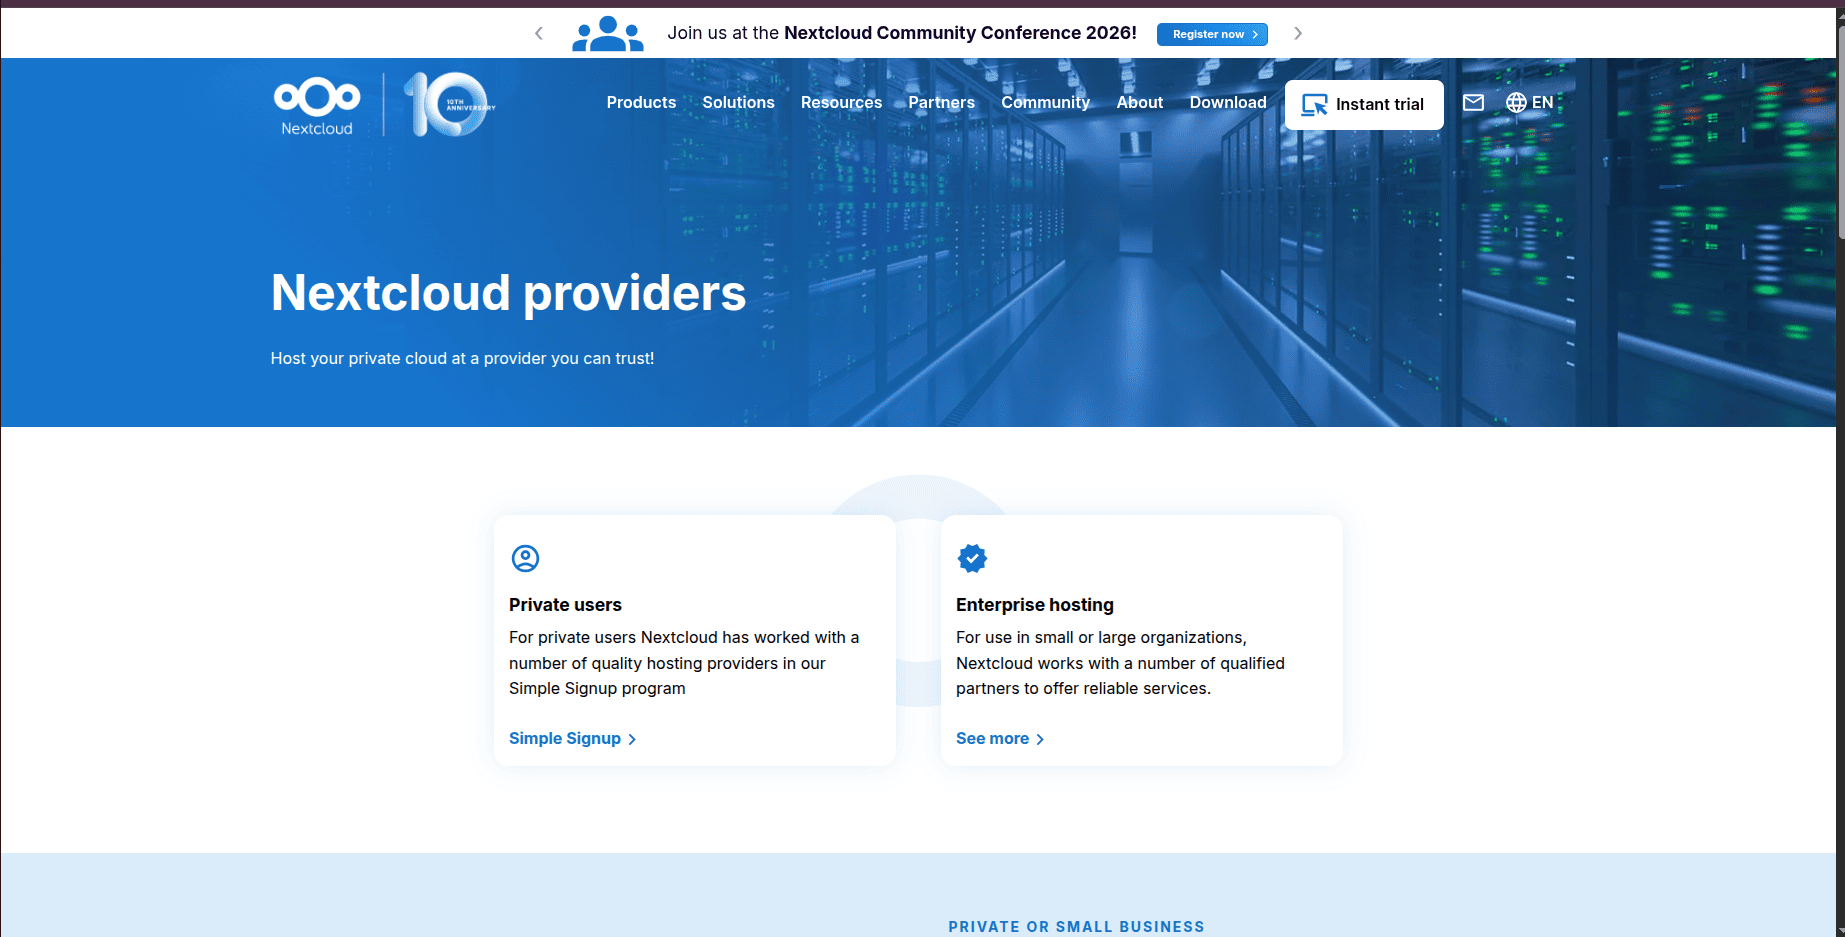Click the Enterprise hosting verified badge icon
The image size is (1845, 937).
pyautogui.click(x=972, y=558)
